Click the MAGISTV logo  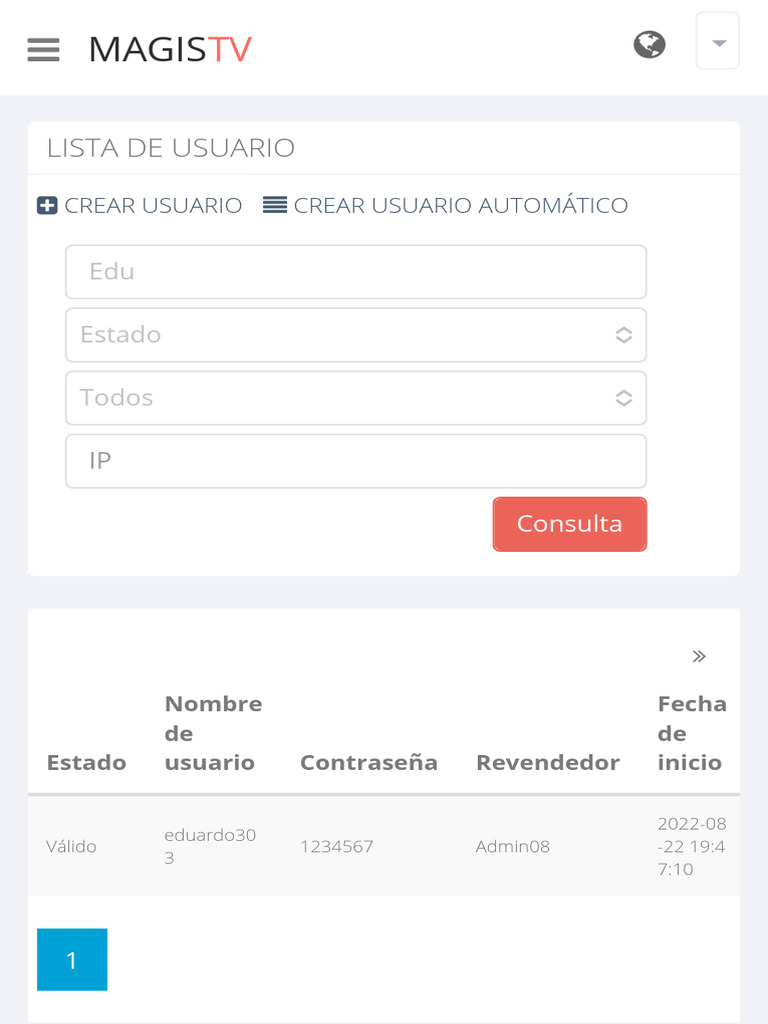170,49
